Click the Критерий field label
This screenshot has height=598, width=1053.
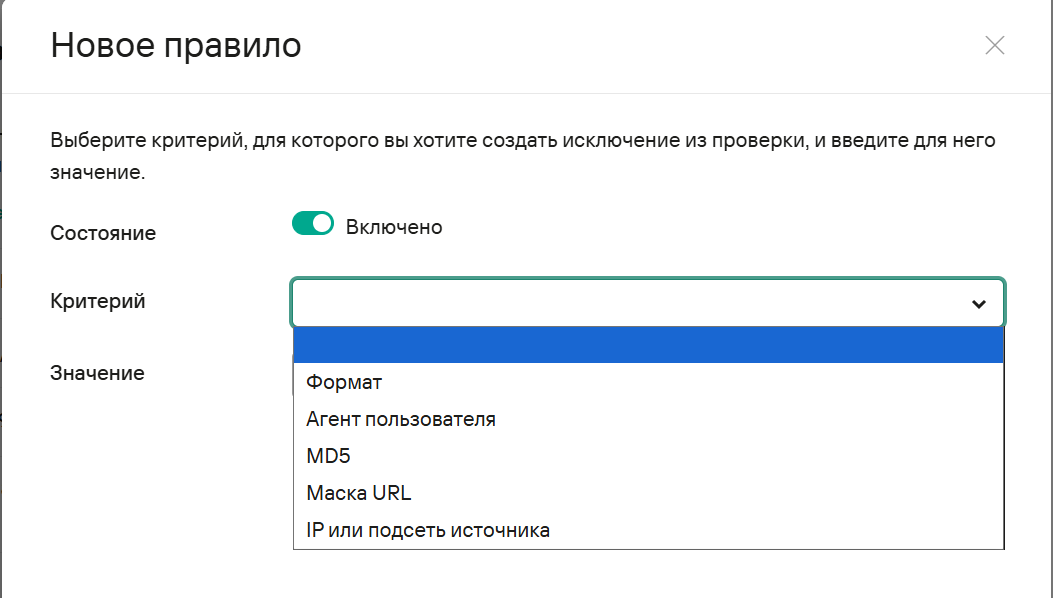[98, 301]
